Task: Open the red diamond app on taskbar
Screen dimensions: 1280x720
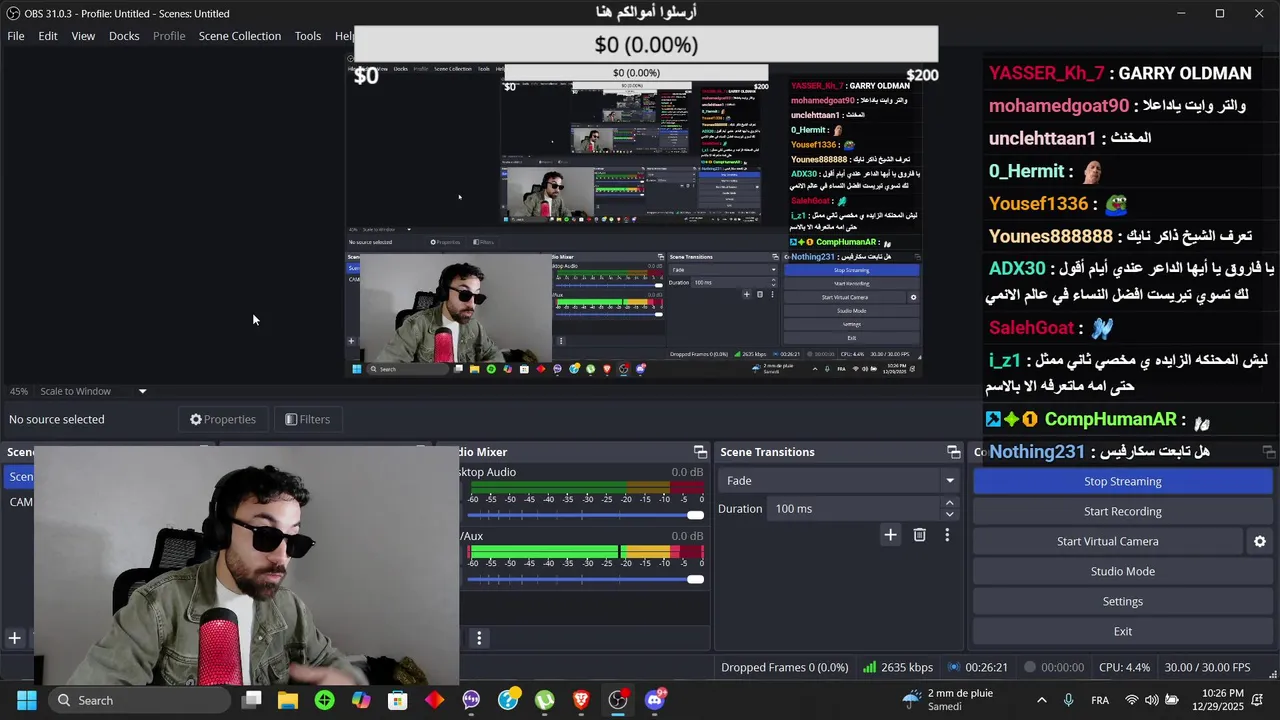Action: [434, 700]
